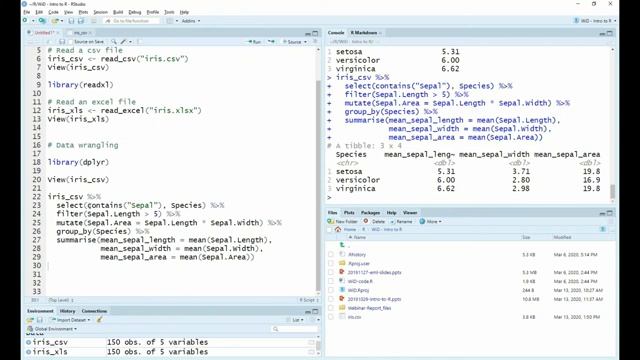Maximize the Files pane
The height and width of the screenshot is (360, 640).
[609, 213]
